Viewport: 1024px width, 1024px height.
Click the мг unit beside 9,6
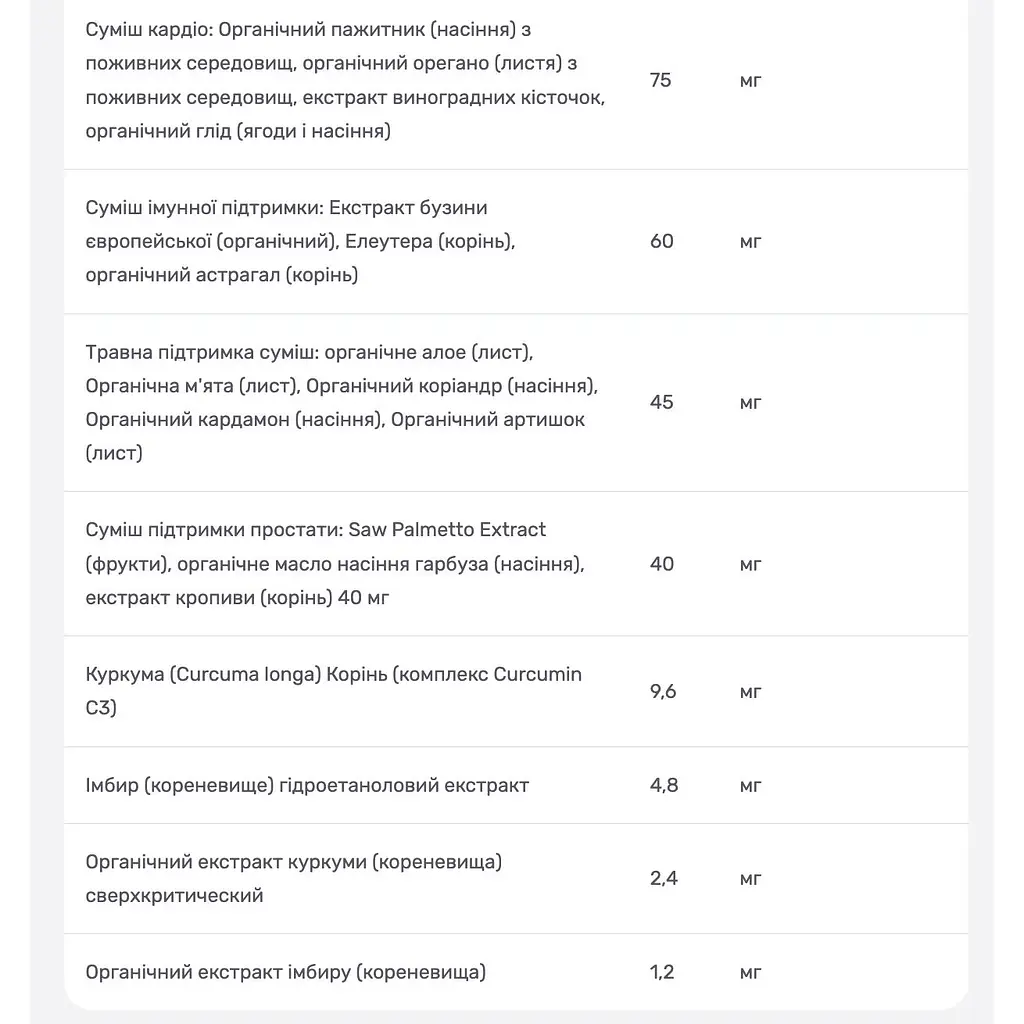click(x=750, y=692)
